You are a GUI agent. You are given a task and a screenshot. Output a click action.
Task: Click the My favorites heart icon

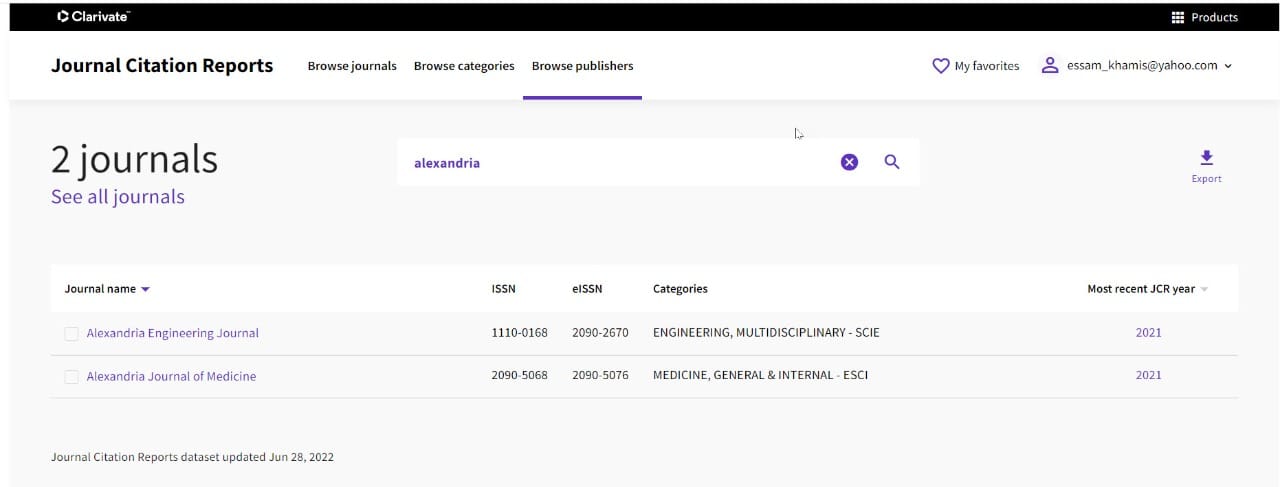940,66
